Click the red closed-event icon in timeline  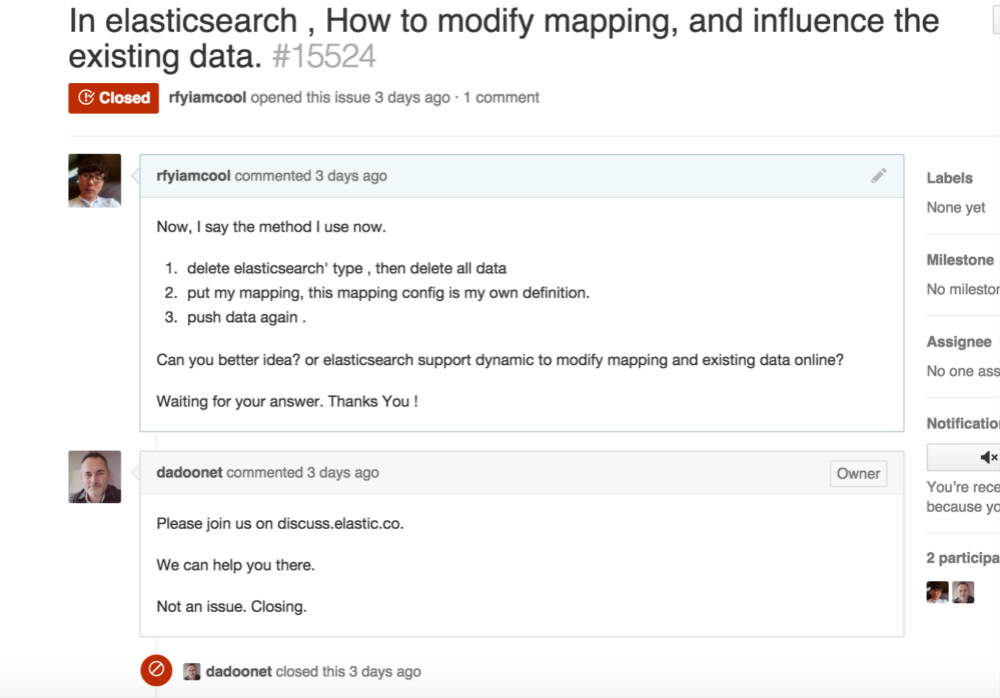point(156,671)
